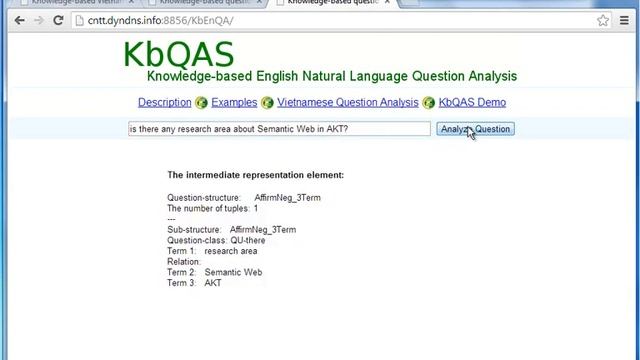Image resolution: width=640 pixels, height=360 pixels.
Task: Switch to the second Knowledge-based question tab
Action: click(x=205, y=3)
